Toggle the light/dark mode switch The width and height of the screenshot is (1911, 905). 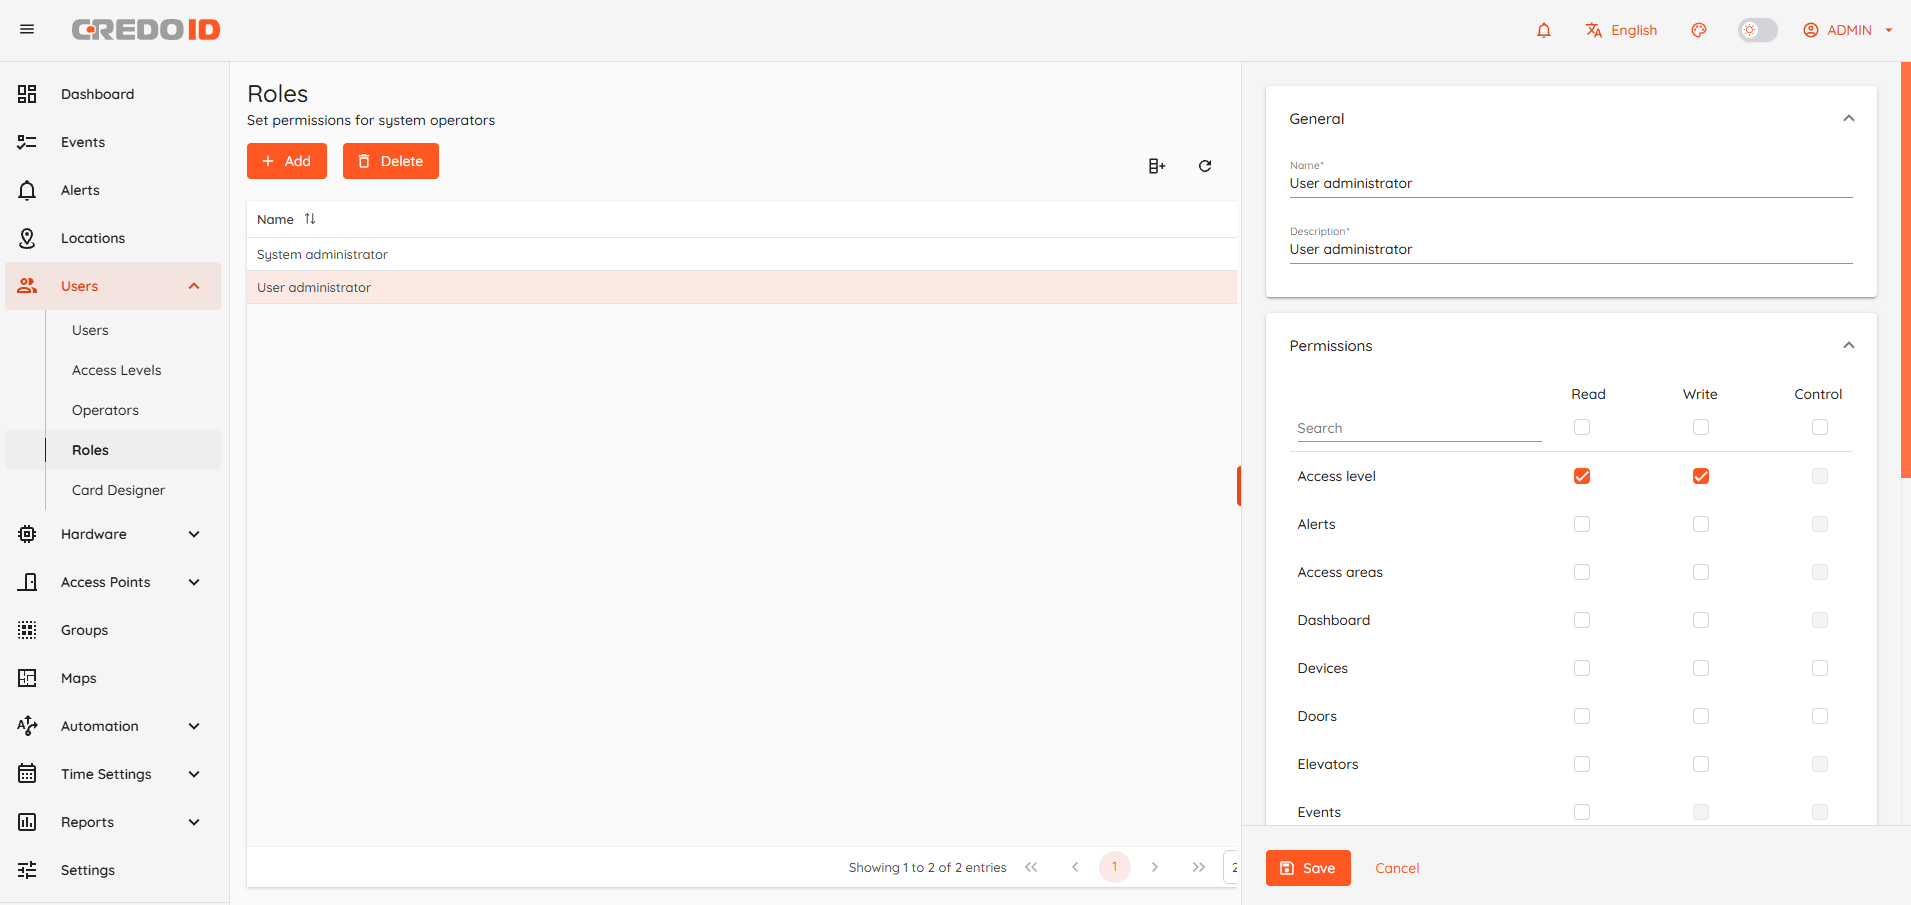point(1757,30)
